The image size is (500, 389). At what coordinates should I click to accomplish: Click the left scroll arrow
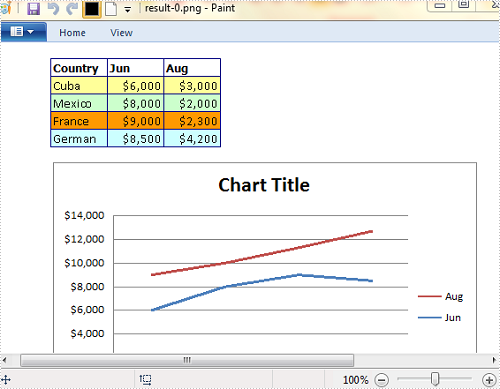[x=5, y=360]
